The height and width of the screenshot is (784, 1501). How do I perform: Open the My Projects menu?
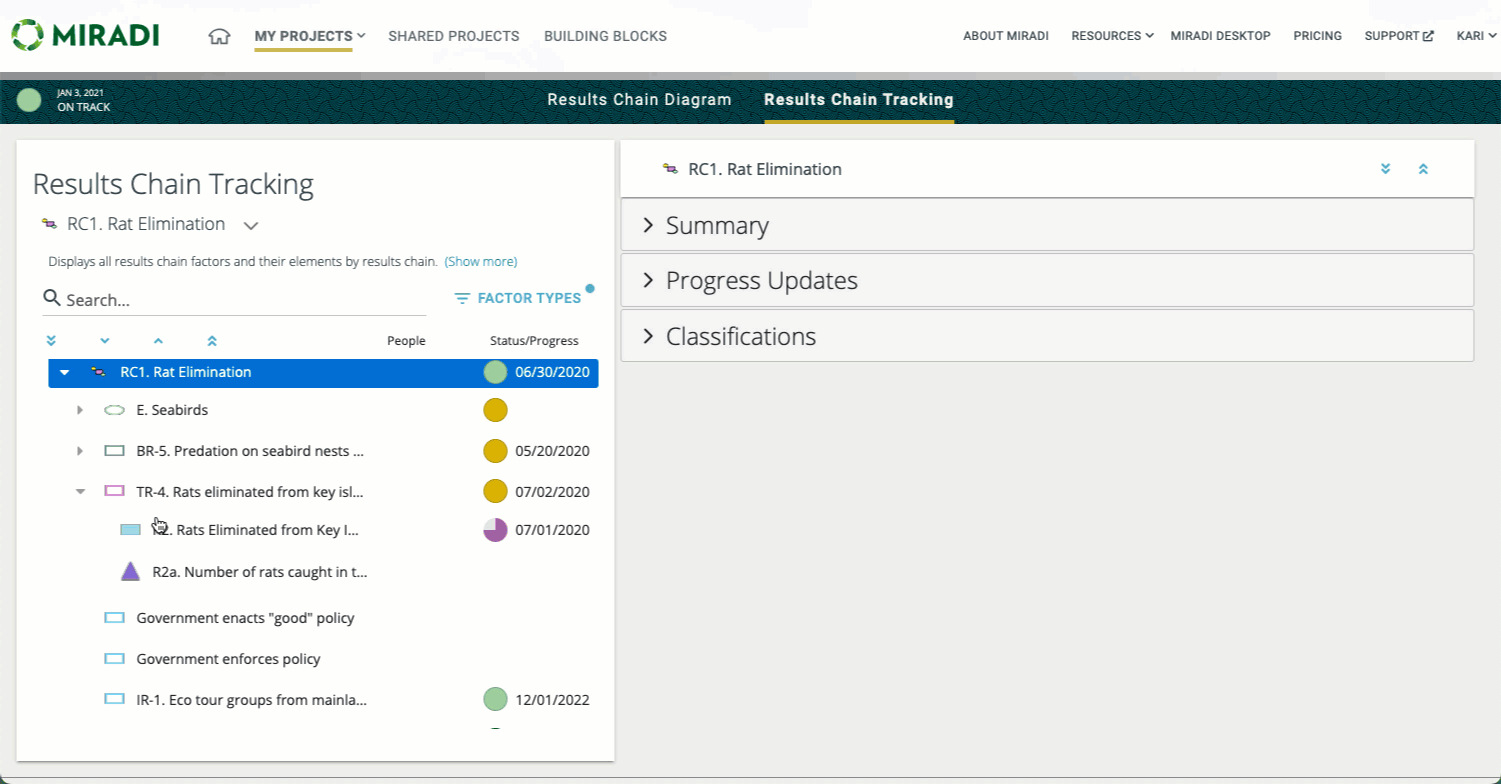pyautogui.click(x=309, y=36)
